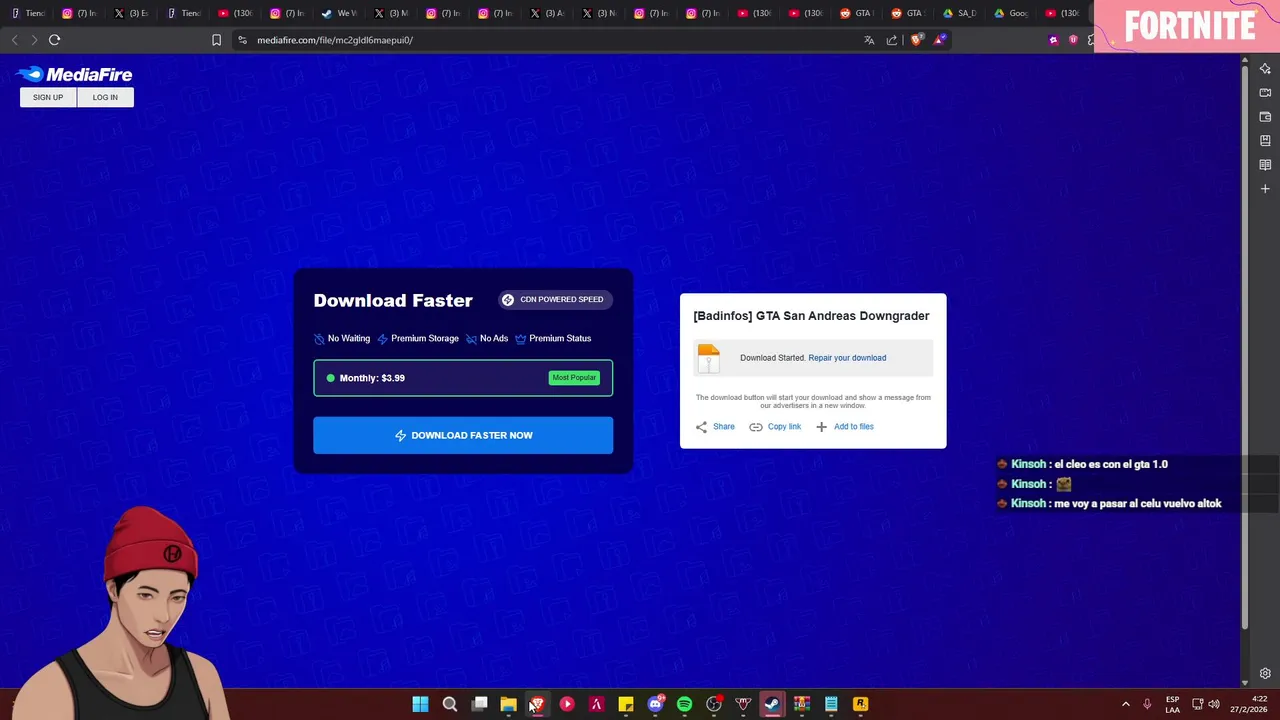The image size is (1280, 720).
Task: Open File Explorer from the taskbar
Action: pos(508,704)
